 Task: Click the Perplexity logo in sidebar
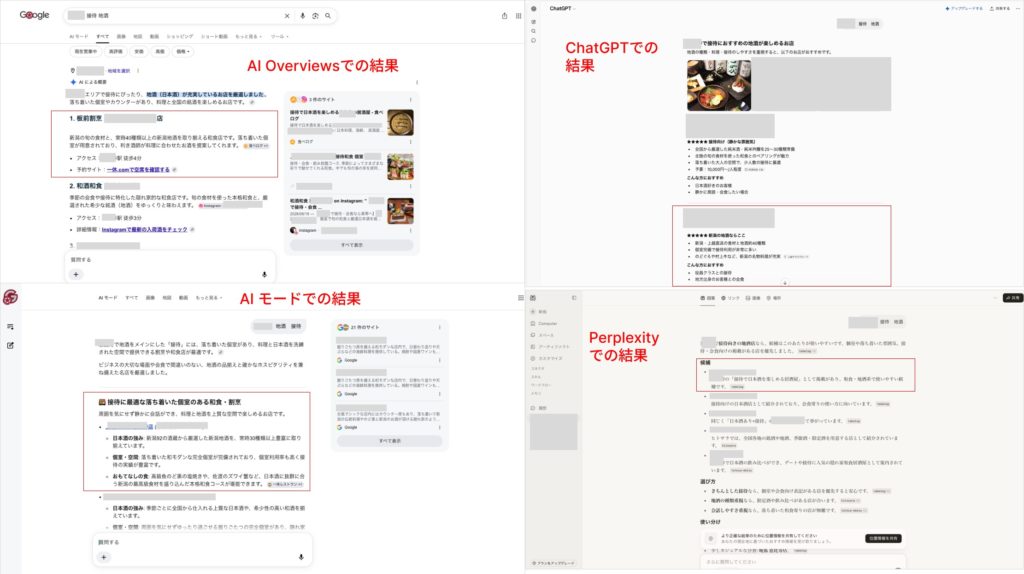[x=534, y=298]
